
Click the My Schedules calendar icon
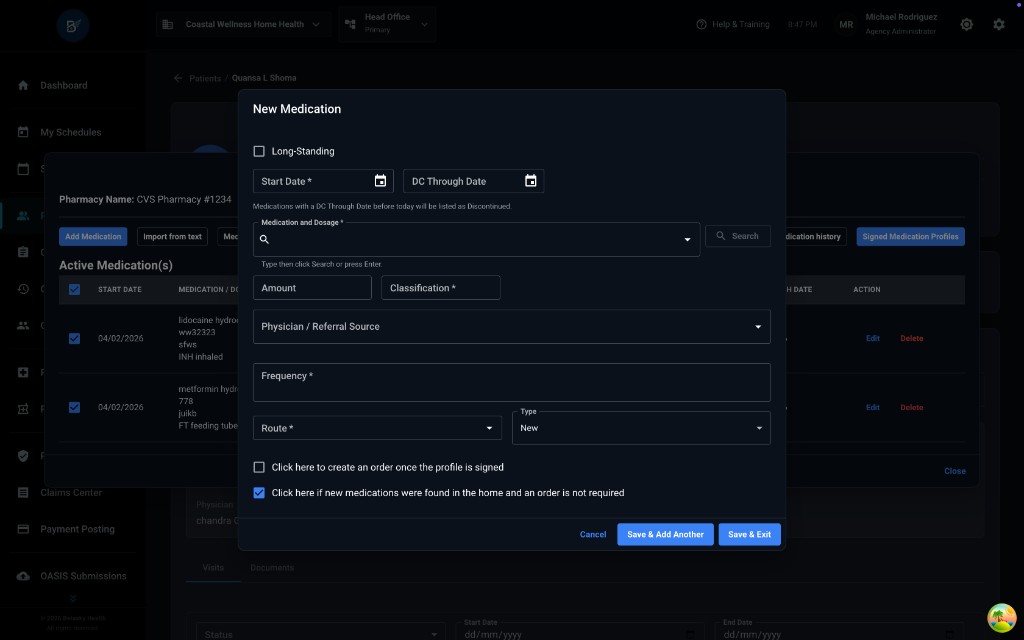point(23,132)
